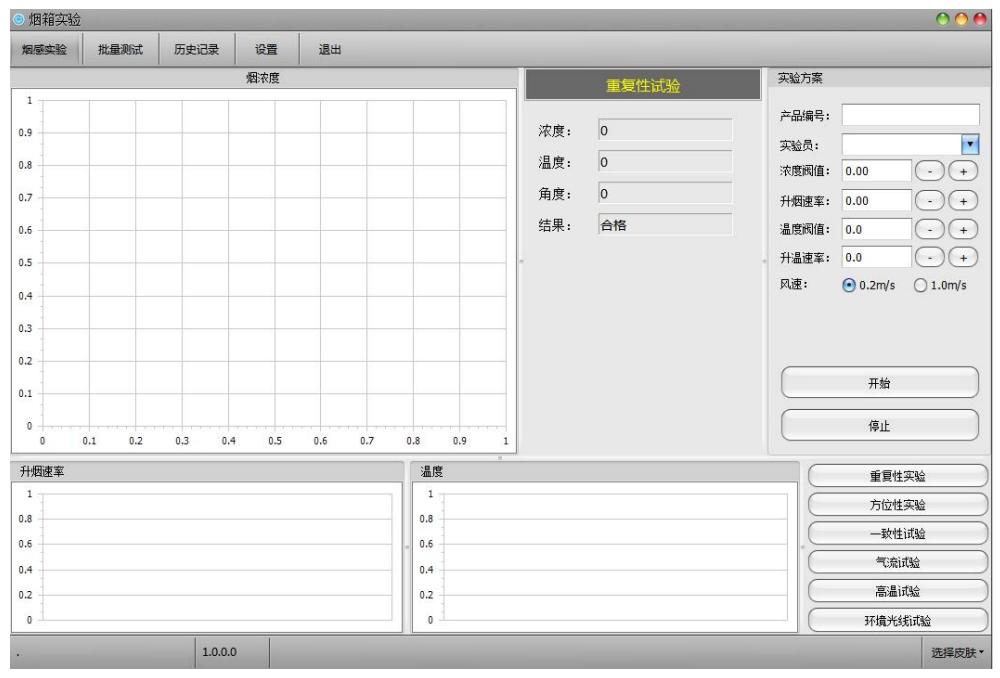Choose the 方位性实验 test mode
Viewport: 1000px width, 678px height.
pos(897,505)
